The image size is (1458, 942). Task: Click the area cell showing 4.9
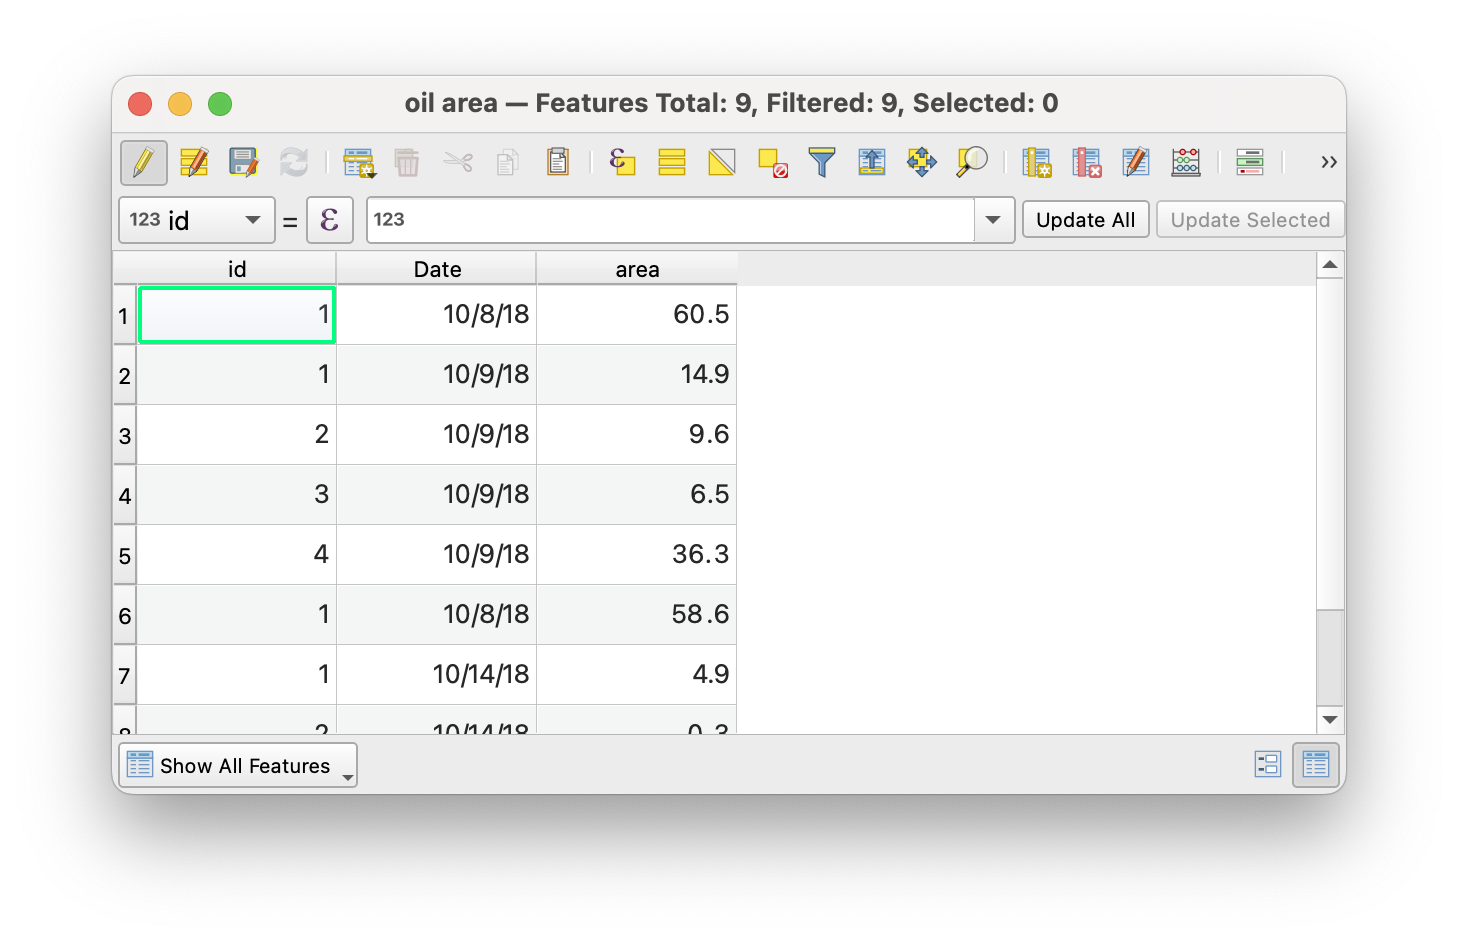[637, 675]
